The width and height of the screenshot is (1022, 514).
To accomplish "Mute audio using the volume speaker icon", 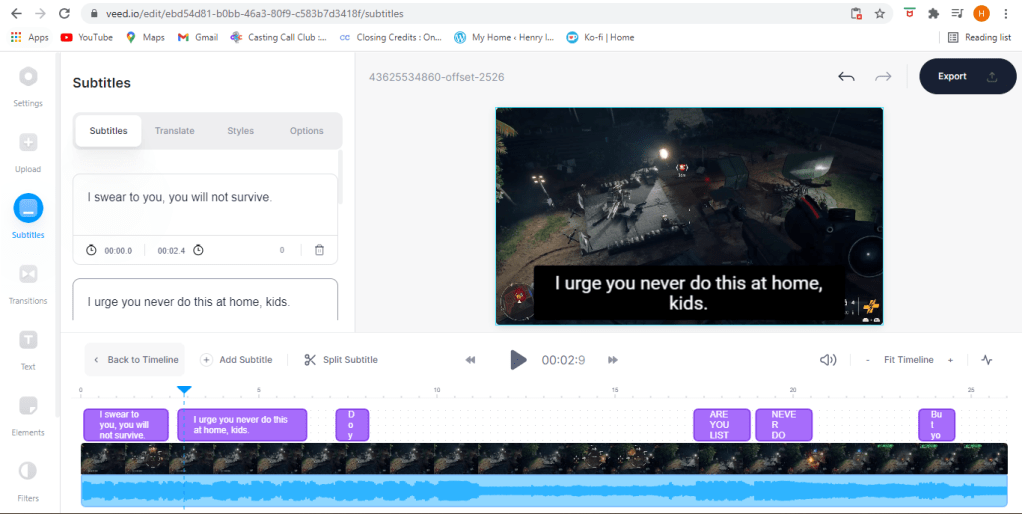I will click(x=828, y=360).
